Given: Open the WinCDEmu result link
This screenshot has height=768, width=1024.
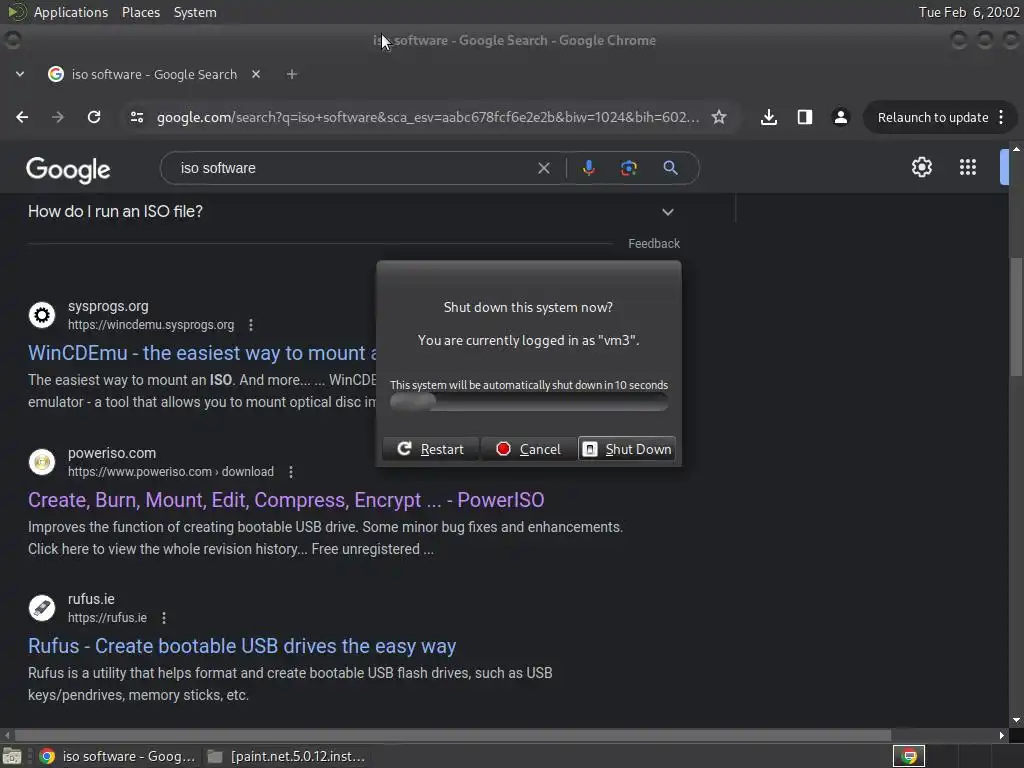Looking at the screenshot, I should pos(202,353).
